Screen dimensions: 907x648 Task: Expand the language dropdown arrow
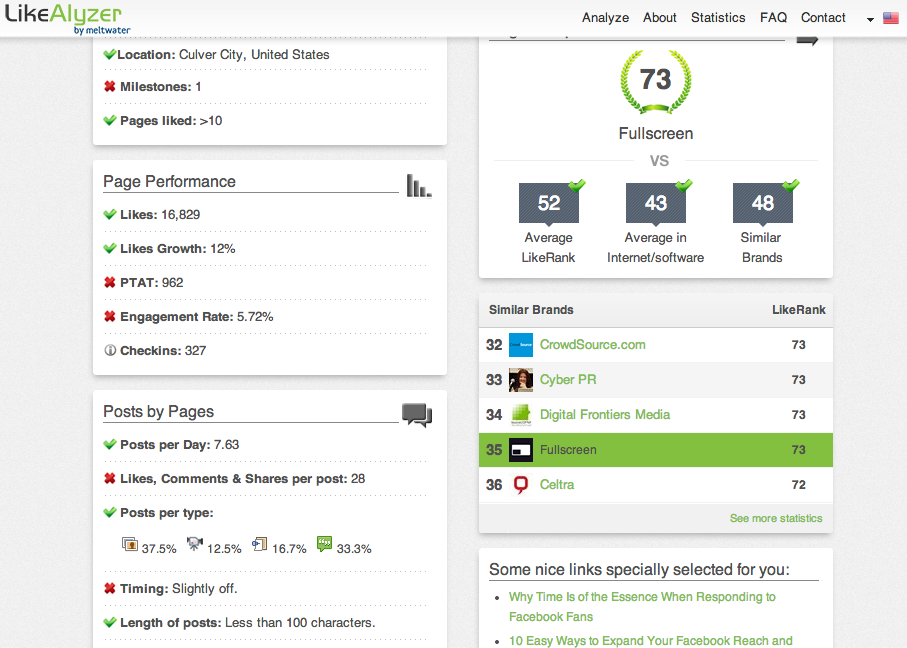pyautogui.click(x=870, y=20)
